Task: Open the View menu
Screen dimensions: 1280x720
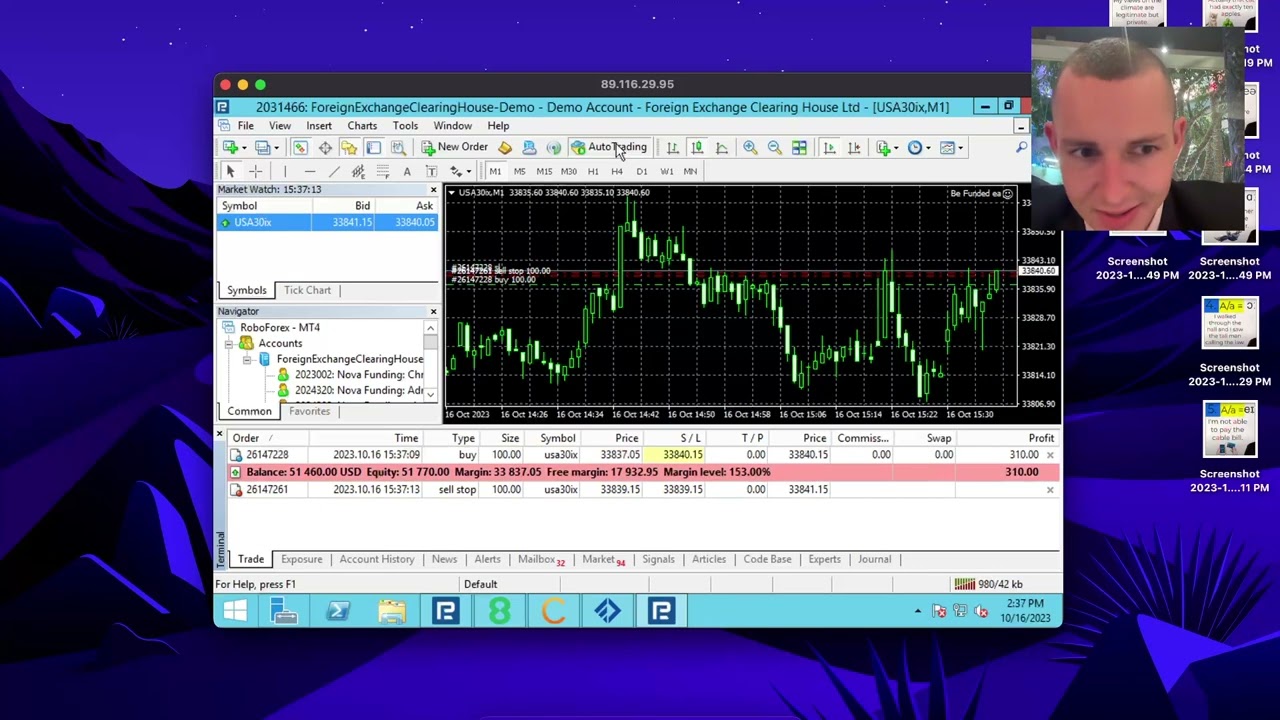Action: (x=280, y=126)
